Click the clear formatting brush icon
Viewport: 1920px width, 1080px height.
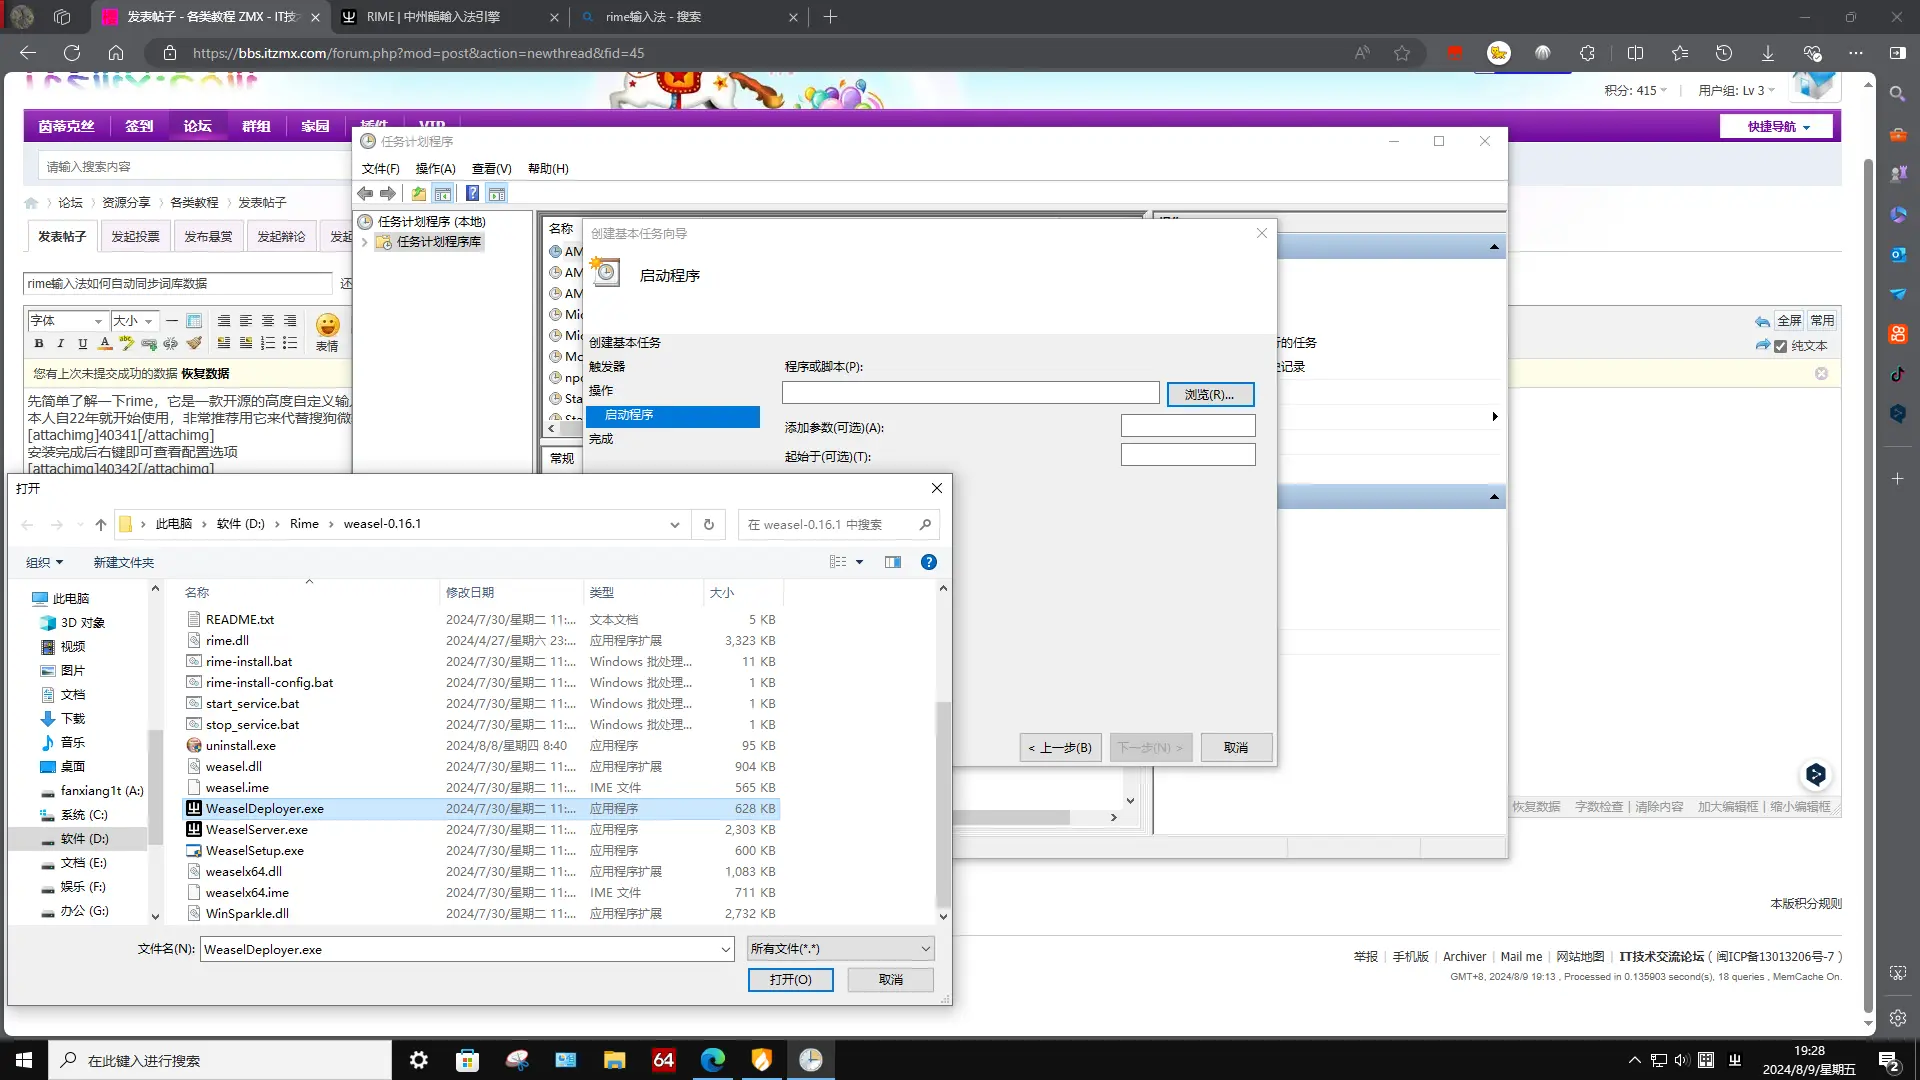194,343
